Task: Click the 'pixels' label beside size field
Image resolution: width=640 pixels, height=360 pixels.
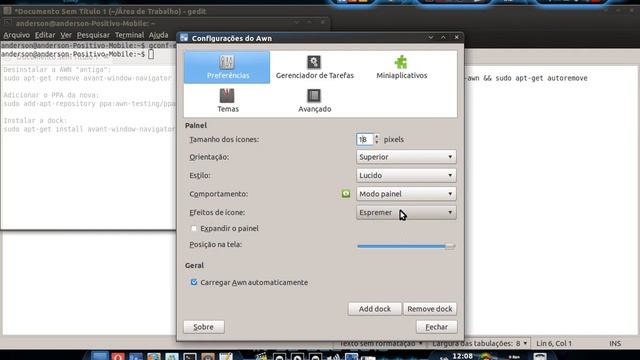Action: point(393,139)
